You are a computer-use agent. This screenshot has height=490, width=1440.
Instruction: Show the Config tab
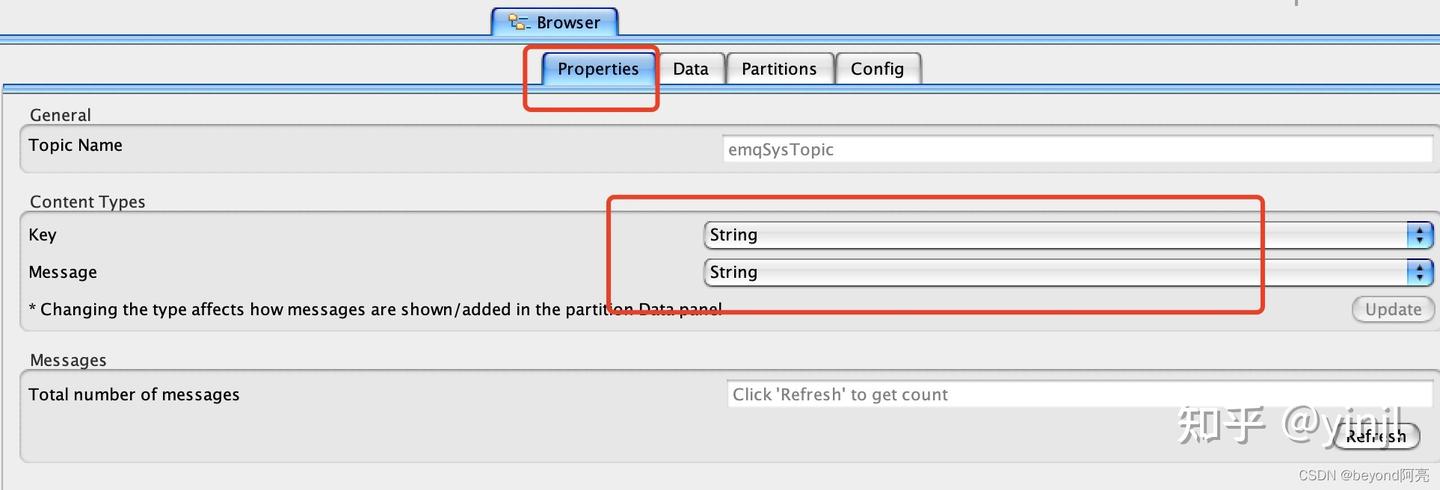(877, 69)
